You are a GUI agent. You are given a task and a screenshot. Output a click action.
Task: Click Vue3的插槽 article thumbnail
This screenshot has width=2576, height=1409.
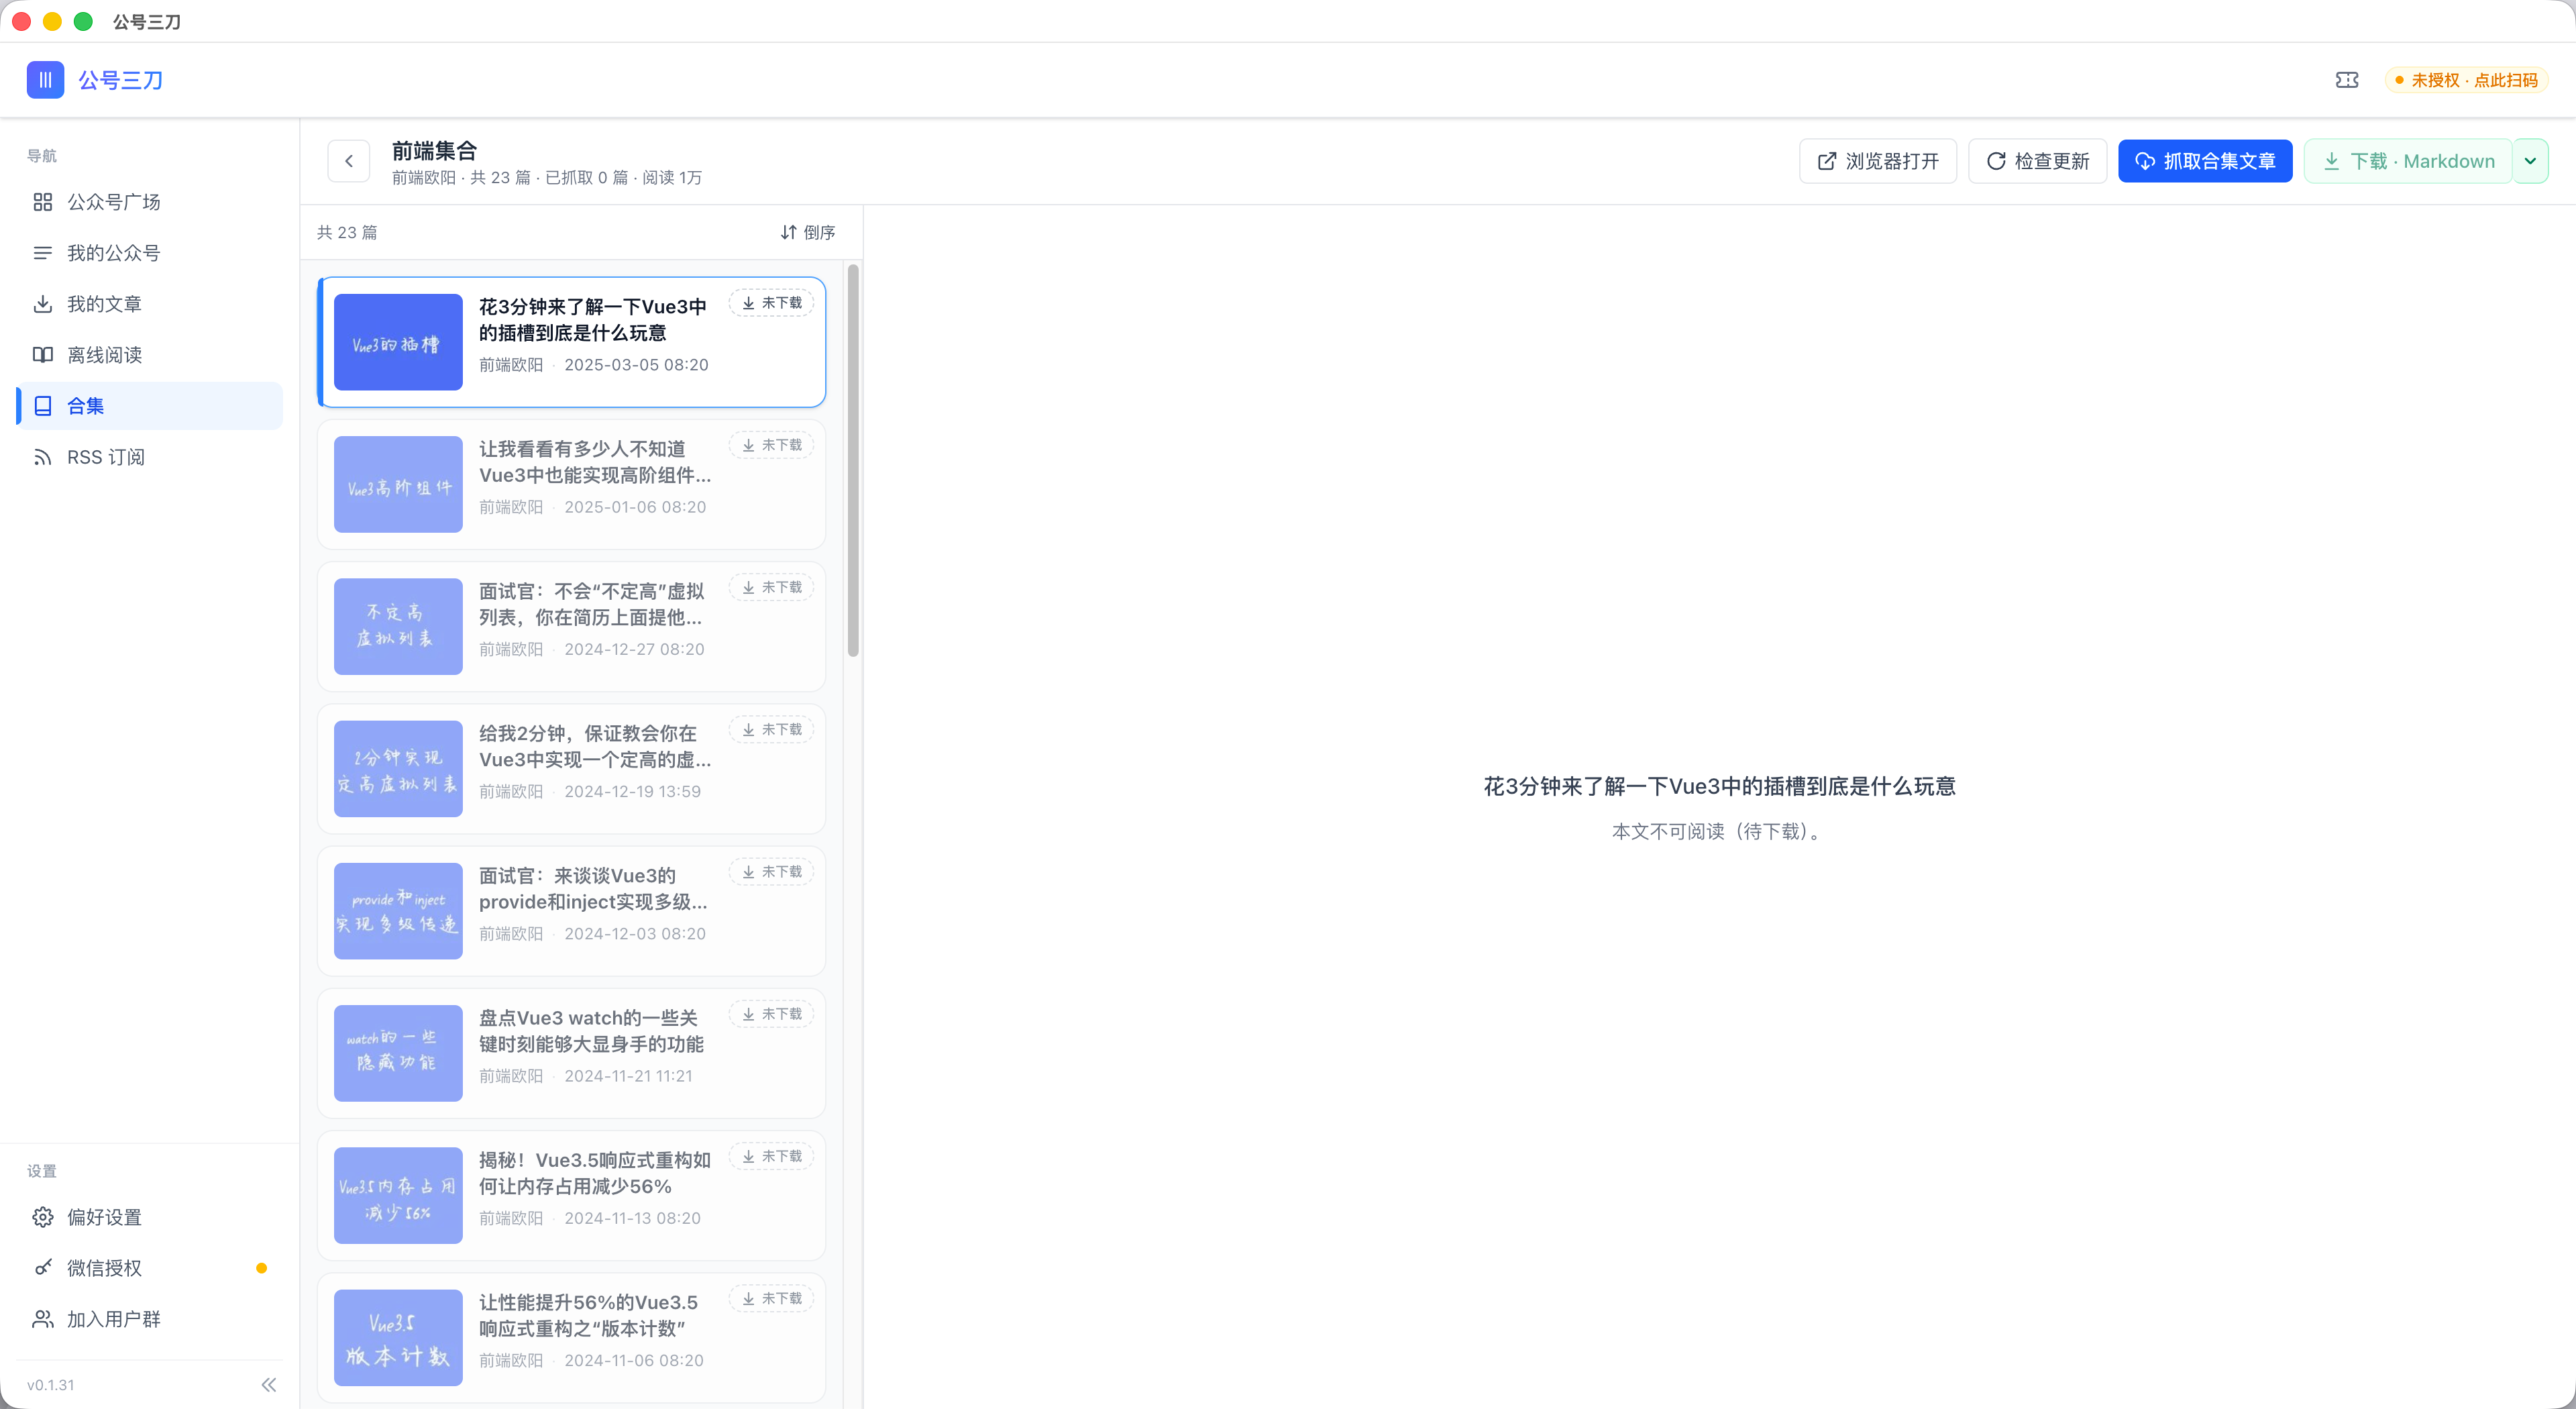tap(398, 342)
